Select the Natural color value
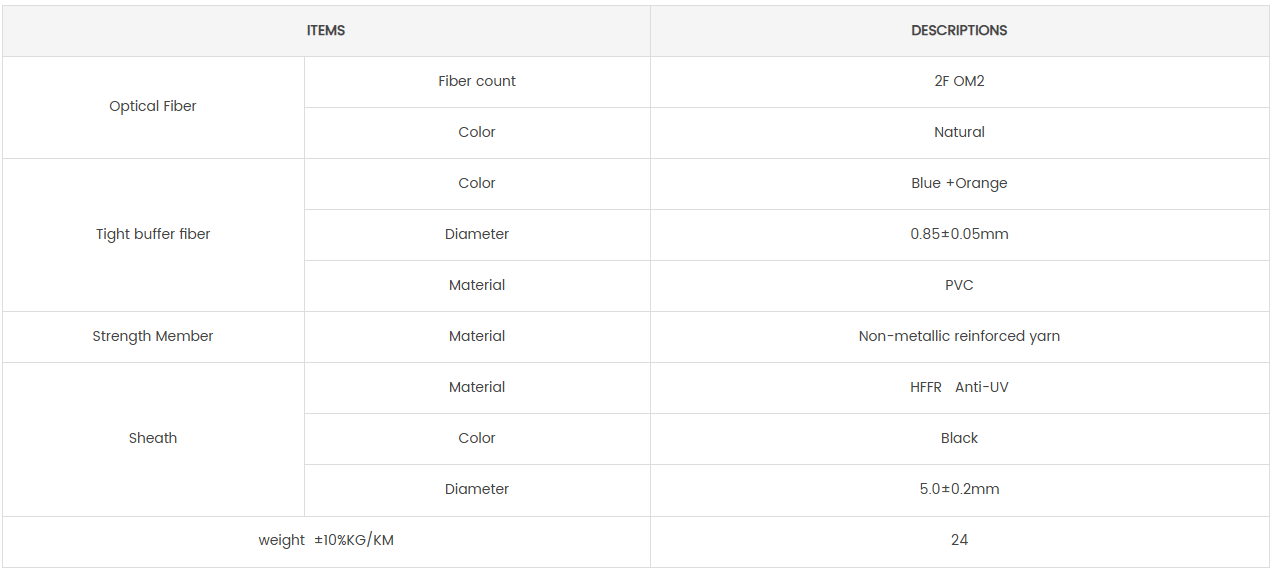Screen dimensions: 1273x573 click(x=959, y=132)
